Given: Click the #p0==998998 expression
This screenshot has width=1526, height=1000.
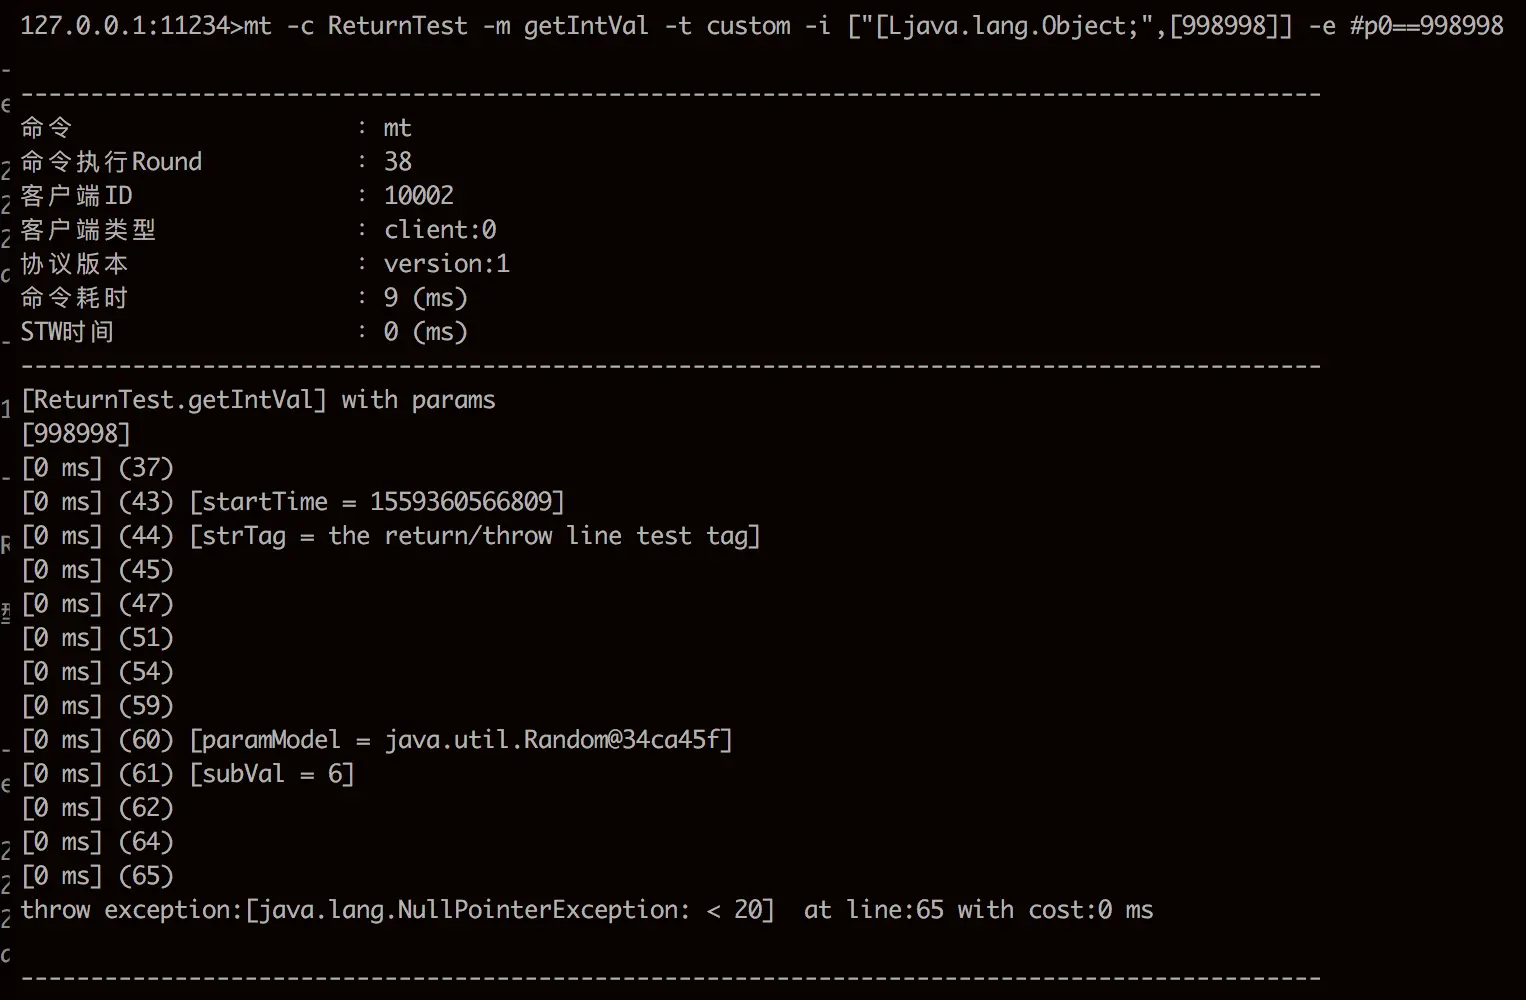Looking at the screenshot, I should pyautogui.click(x=1427, y=26).
